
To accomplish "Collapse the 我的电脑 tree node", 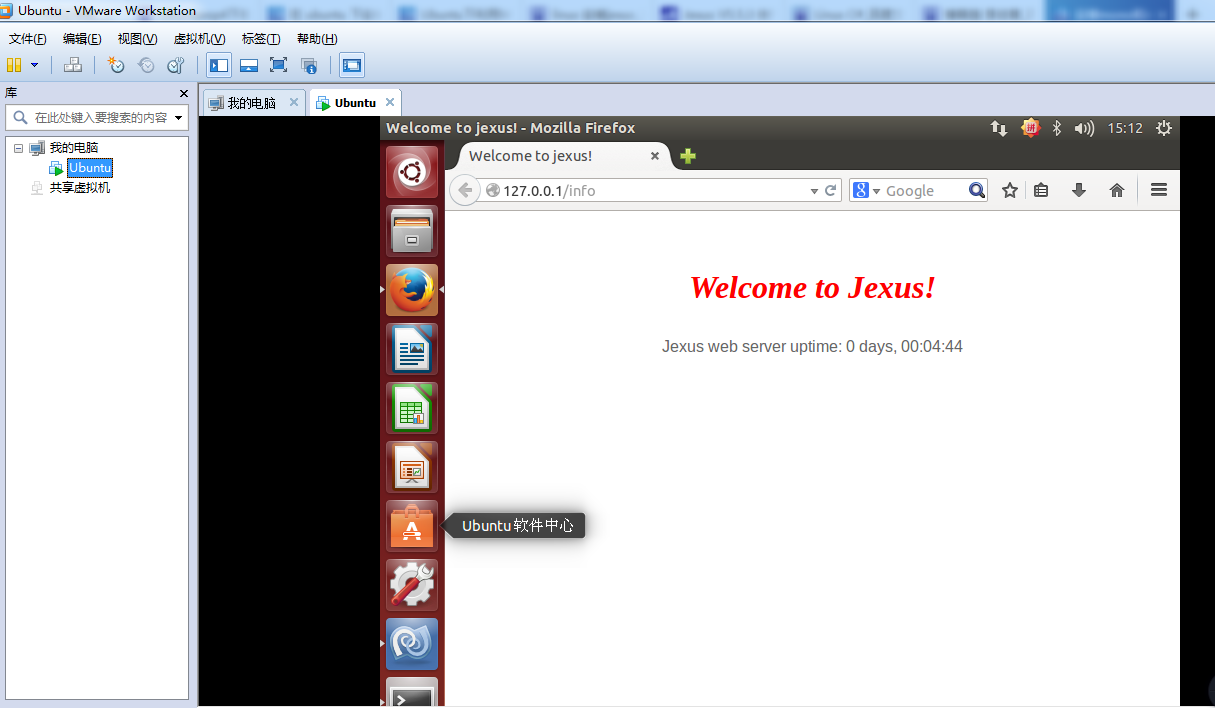I will click(x=18, y=148).
